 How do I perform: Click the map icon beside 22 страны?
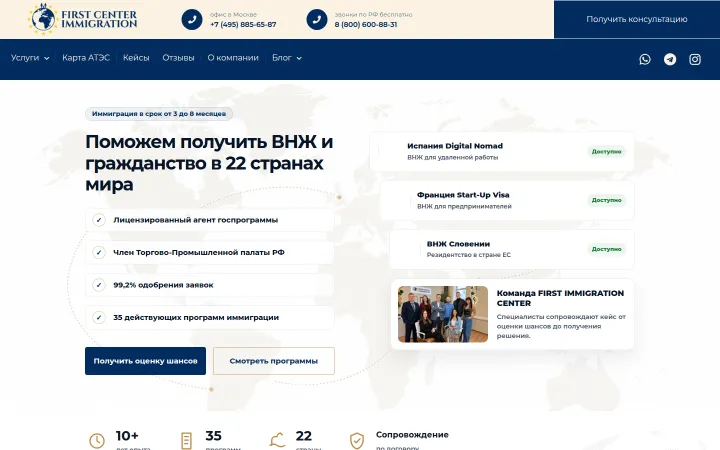[x=277, y=440]
